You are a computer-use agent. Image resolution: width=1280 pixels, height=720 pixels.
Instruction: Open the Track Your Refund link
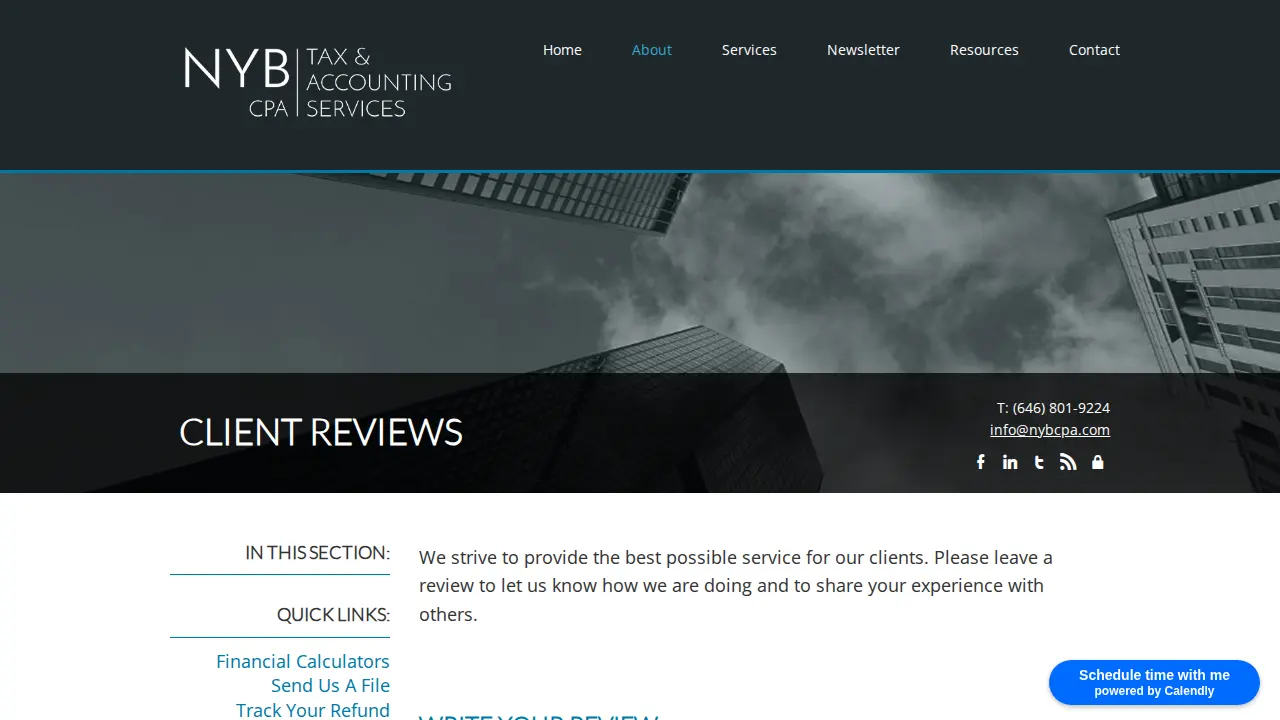[313, 710]
